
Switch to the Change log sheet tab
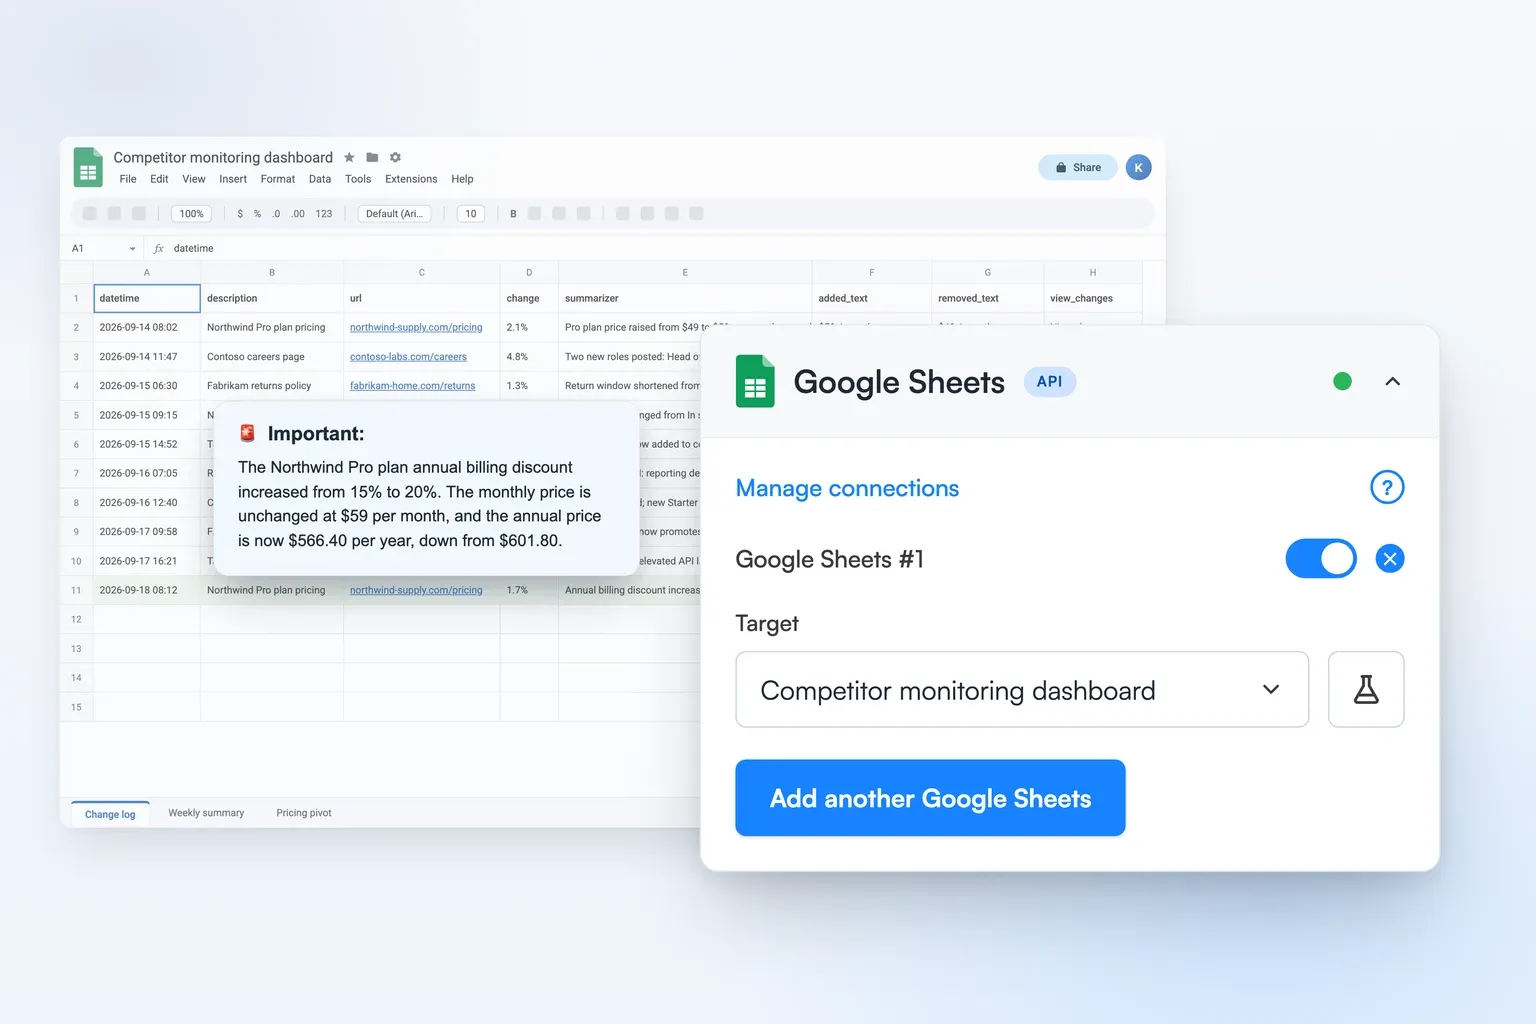[x=110, y=814]
